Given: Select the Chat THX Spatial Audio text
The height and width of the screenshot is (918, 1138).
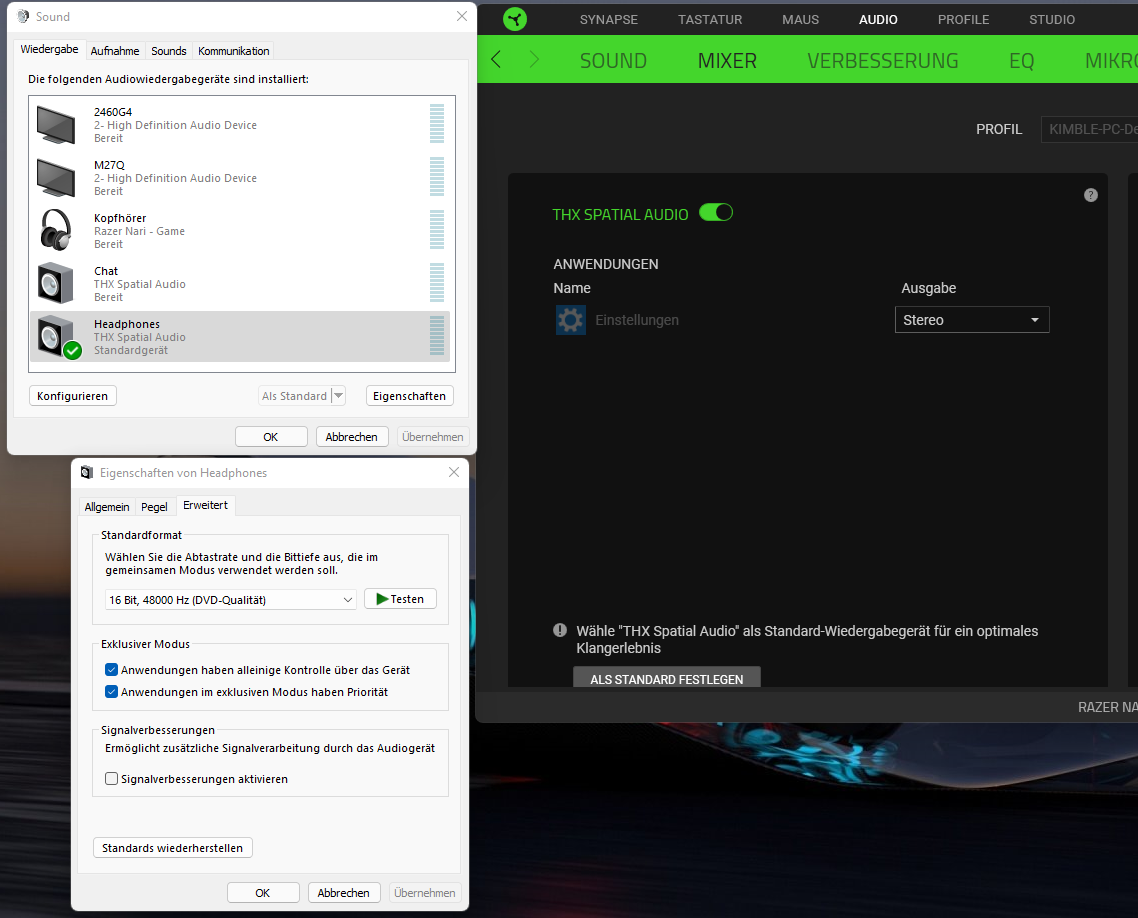Looking at the screenshot, I should point(139,284).
